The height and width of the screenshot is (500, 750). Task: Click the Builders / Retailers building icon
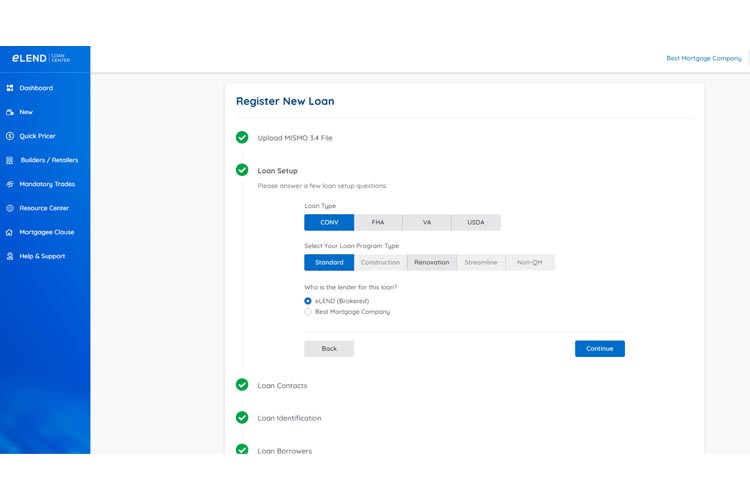[x=10, y=160]
